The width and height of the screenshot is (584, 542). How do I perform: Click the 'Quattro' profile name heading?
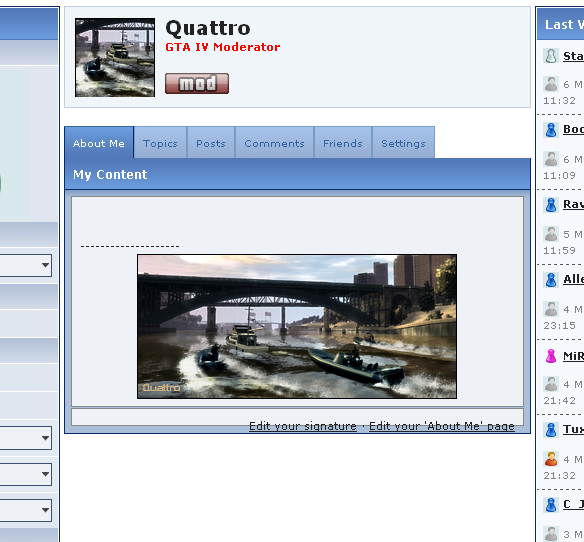tap(207, 29)
